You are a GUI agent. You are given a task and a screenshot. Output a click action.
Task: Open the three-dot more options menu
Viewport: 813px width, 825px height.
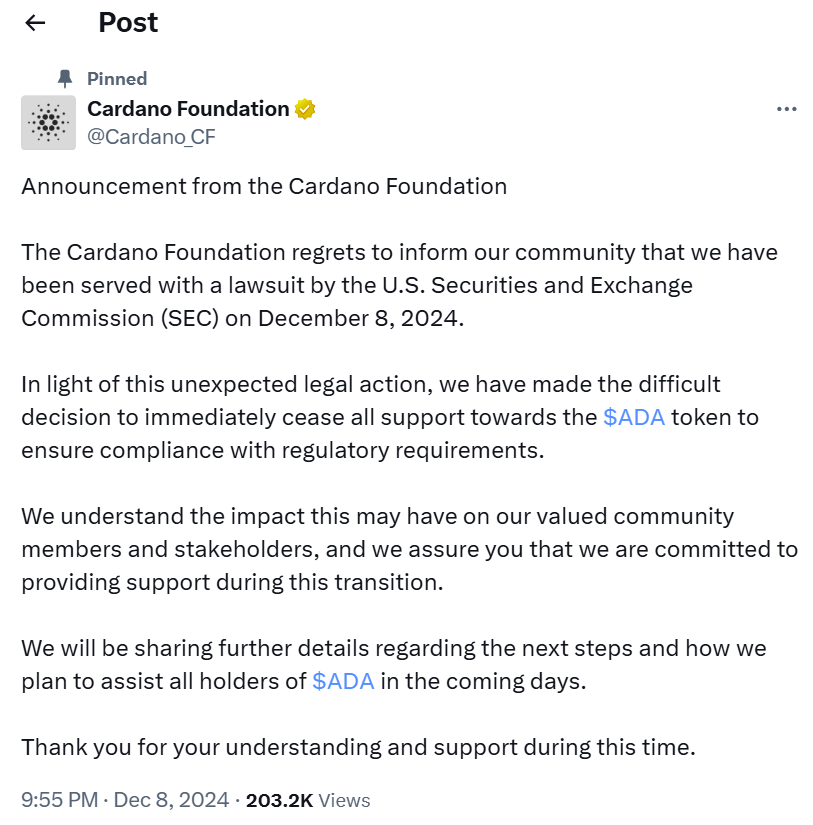(x=787, y=109)
